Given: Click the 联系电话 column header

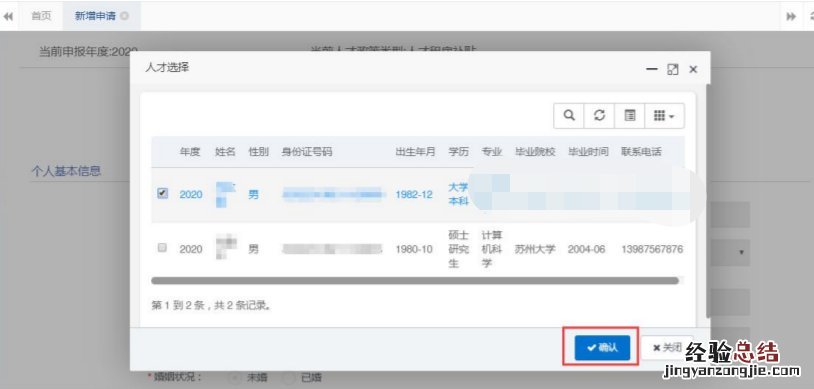Looking at the screenshot, I should pos(642,152).
